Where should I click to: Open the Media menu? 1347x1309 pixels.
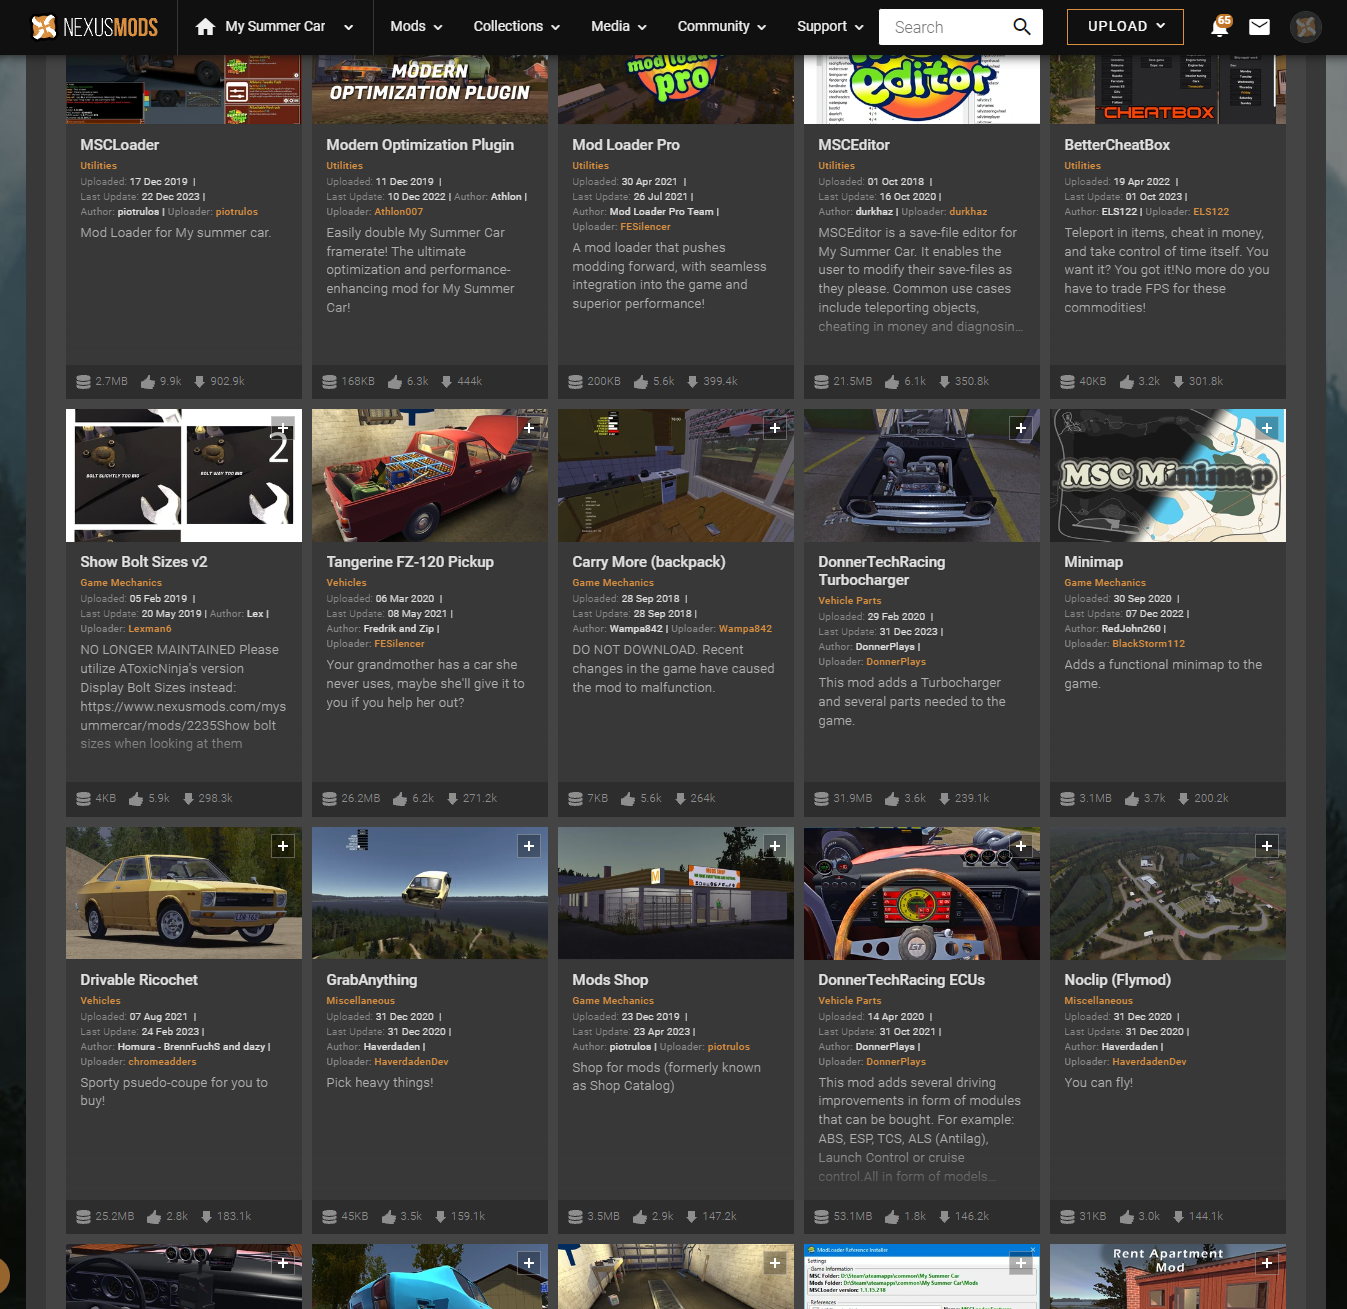click(x=619, y=27)
